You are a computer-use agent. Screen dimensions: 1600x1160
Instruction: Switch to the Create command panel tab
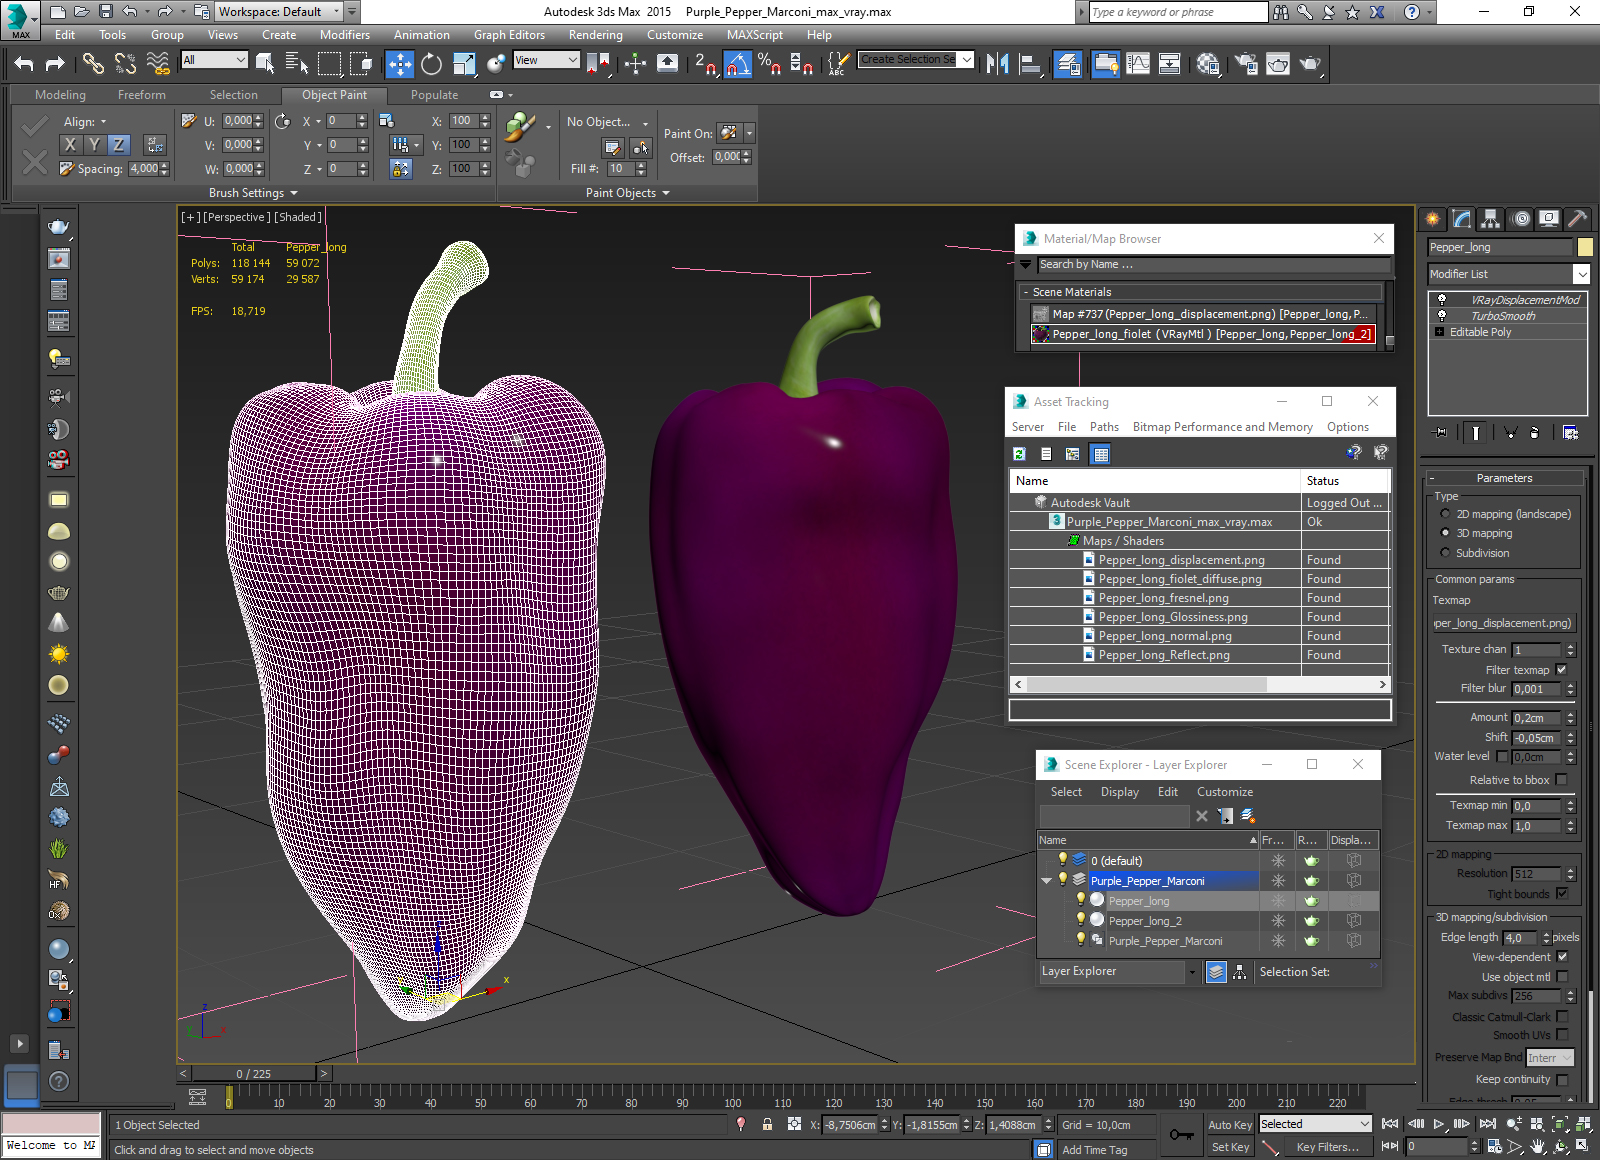tap(1433, 219)
